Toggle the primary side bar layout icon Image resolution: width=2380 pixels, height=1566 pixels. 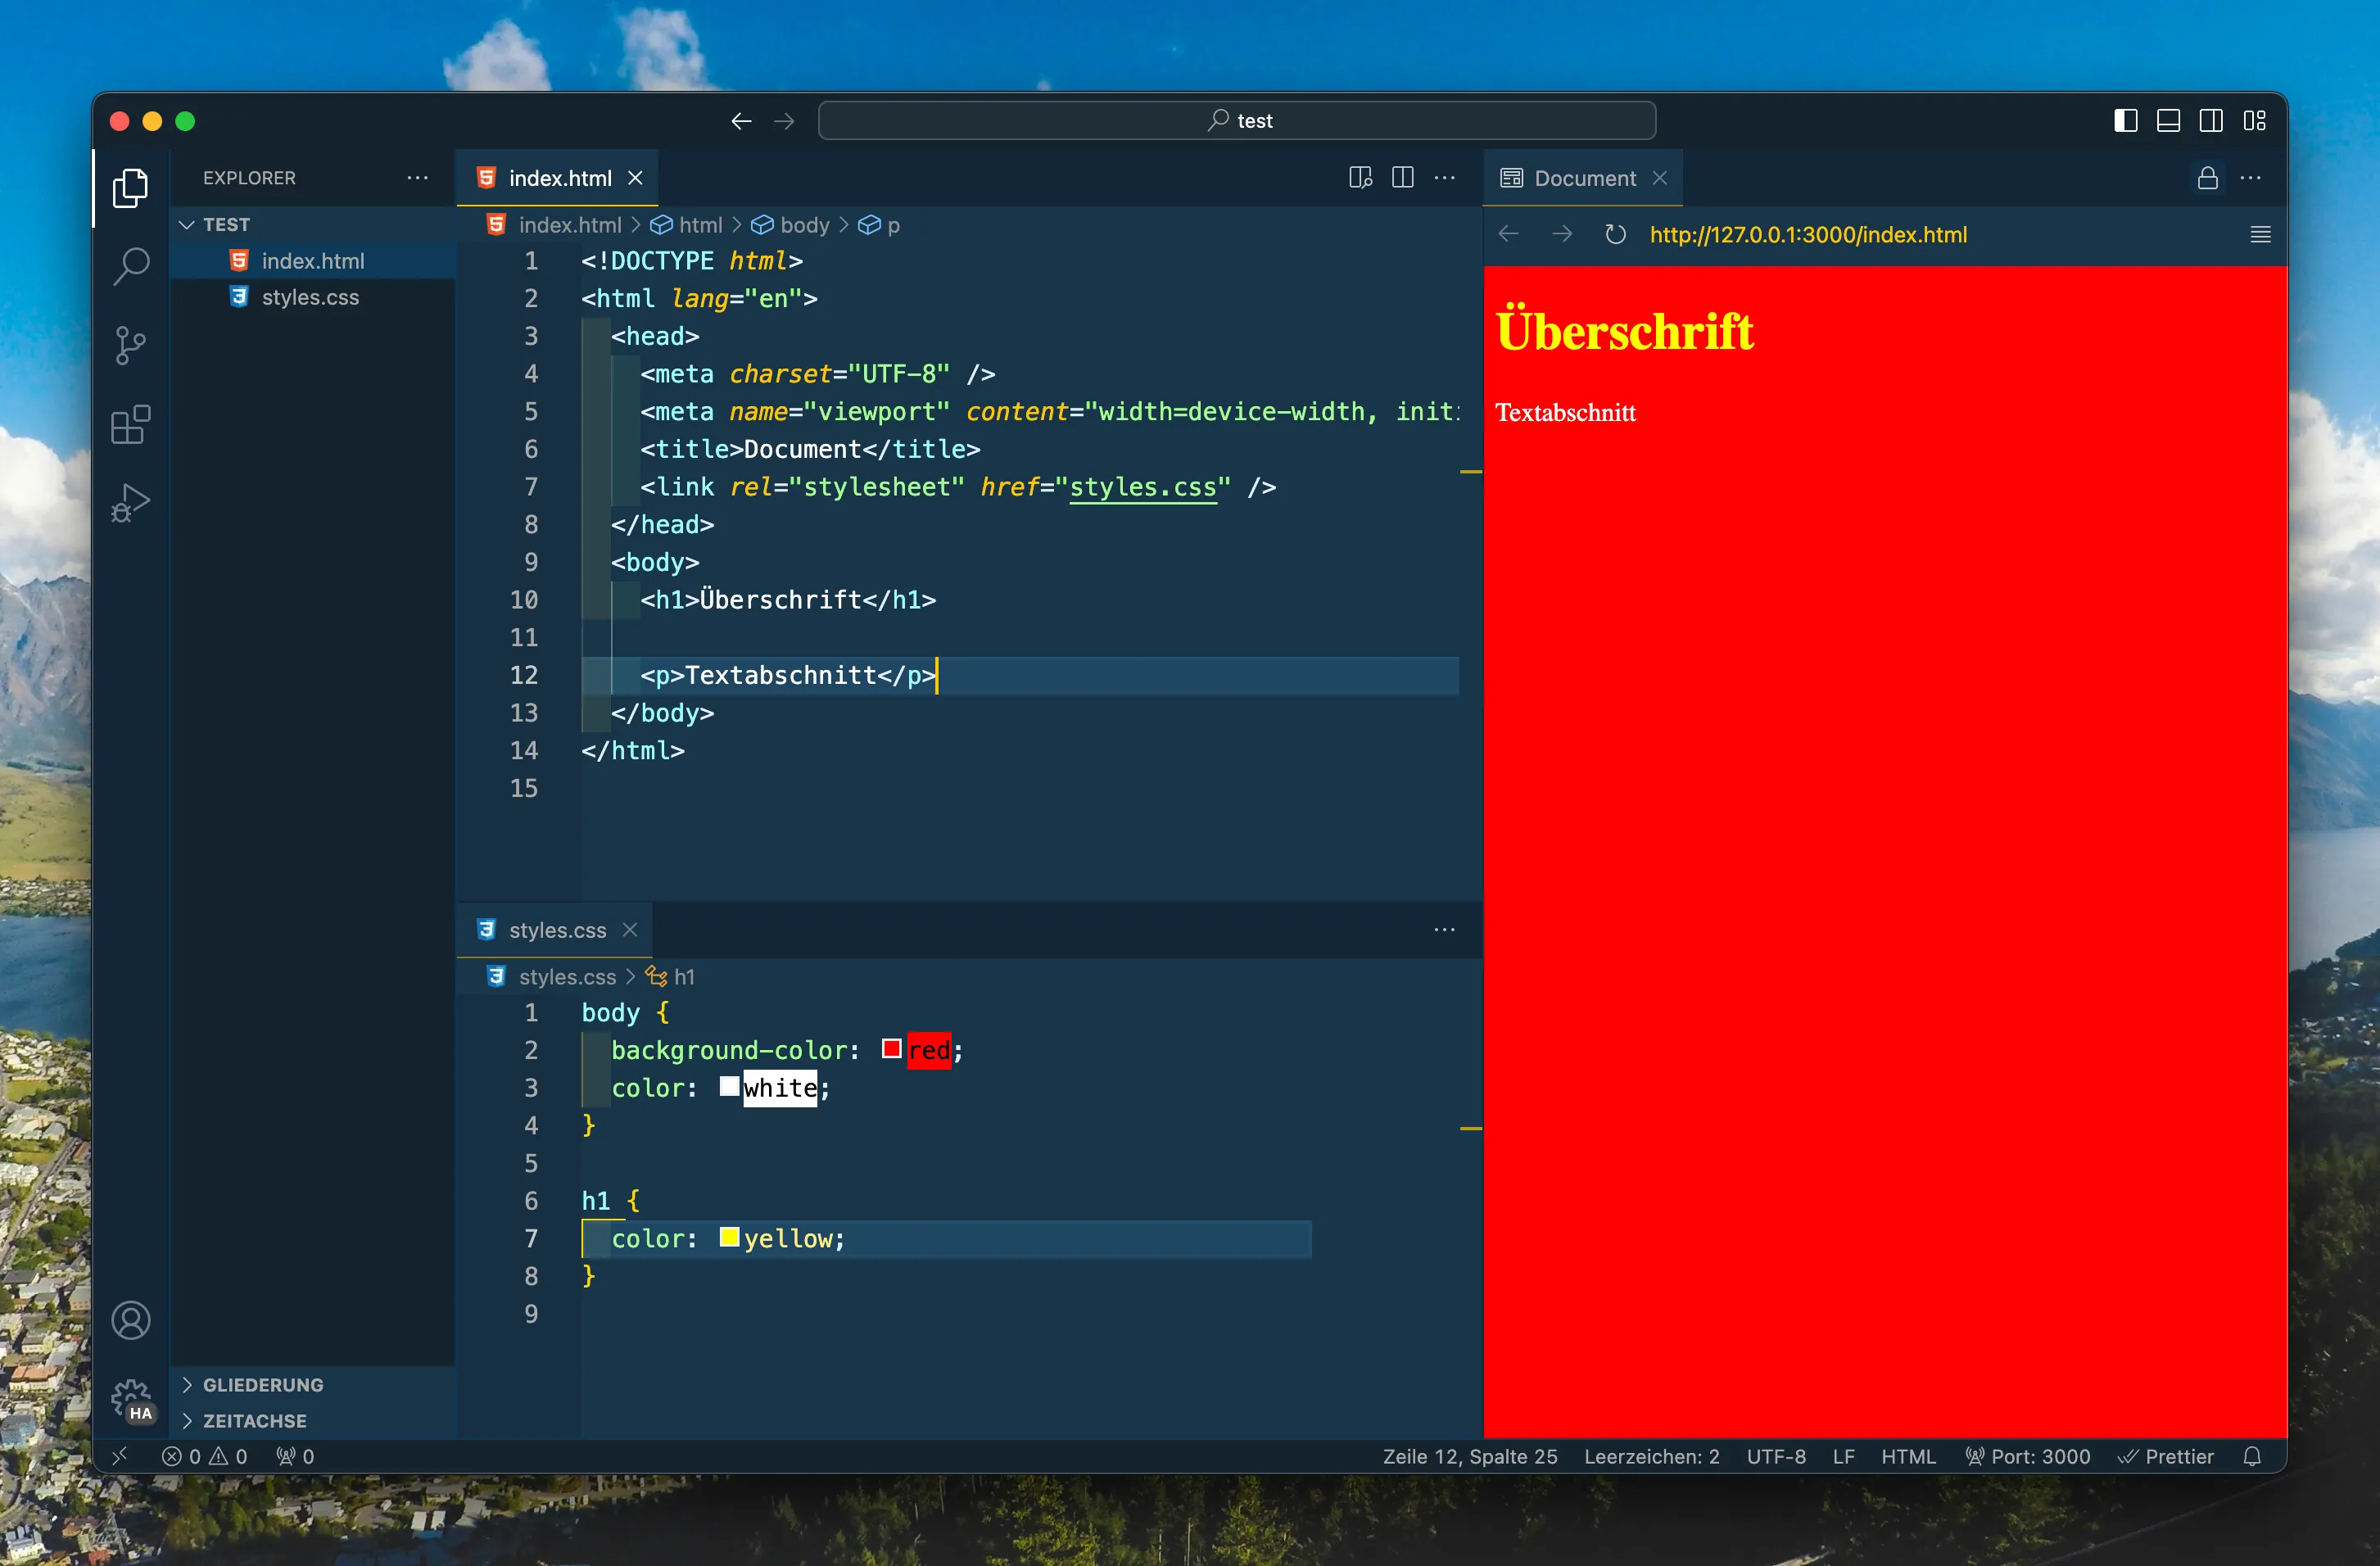click(2126, 121)
